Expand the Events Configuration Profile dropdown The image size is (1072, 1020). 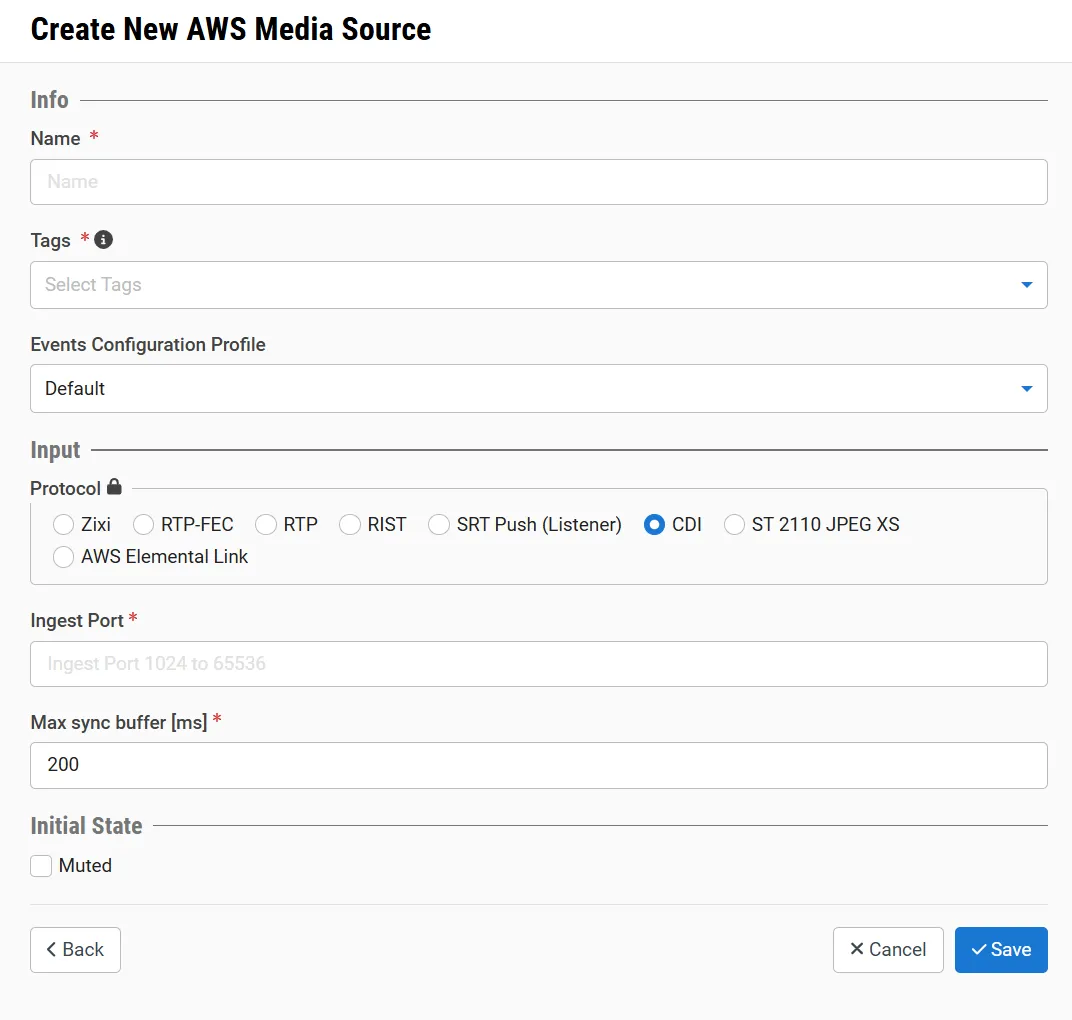click(539, 388)
